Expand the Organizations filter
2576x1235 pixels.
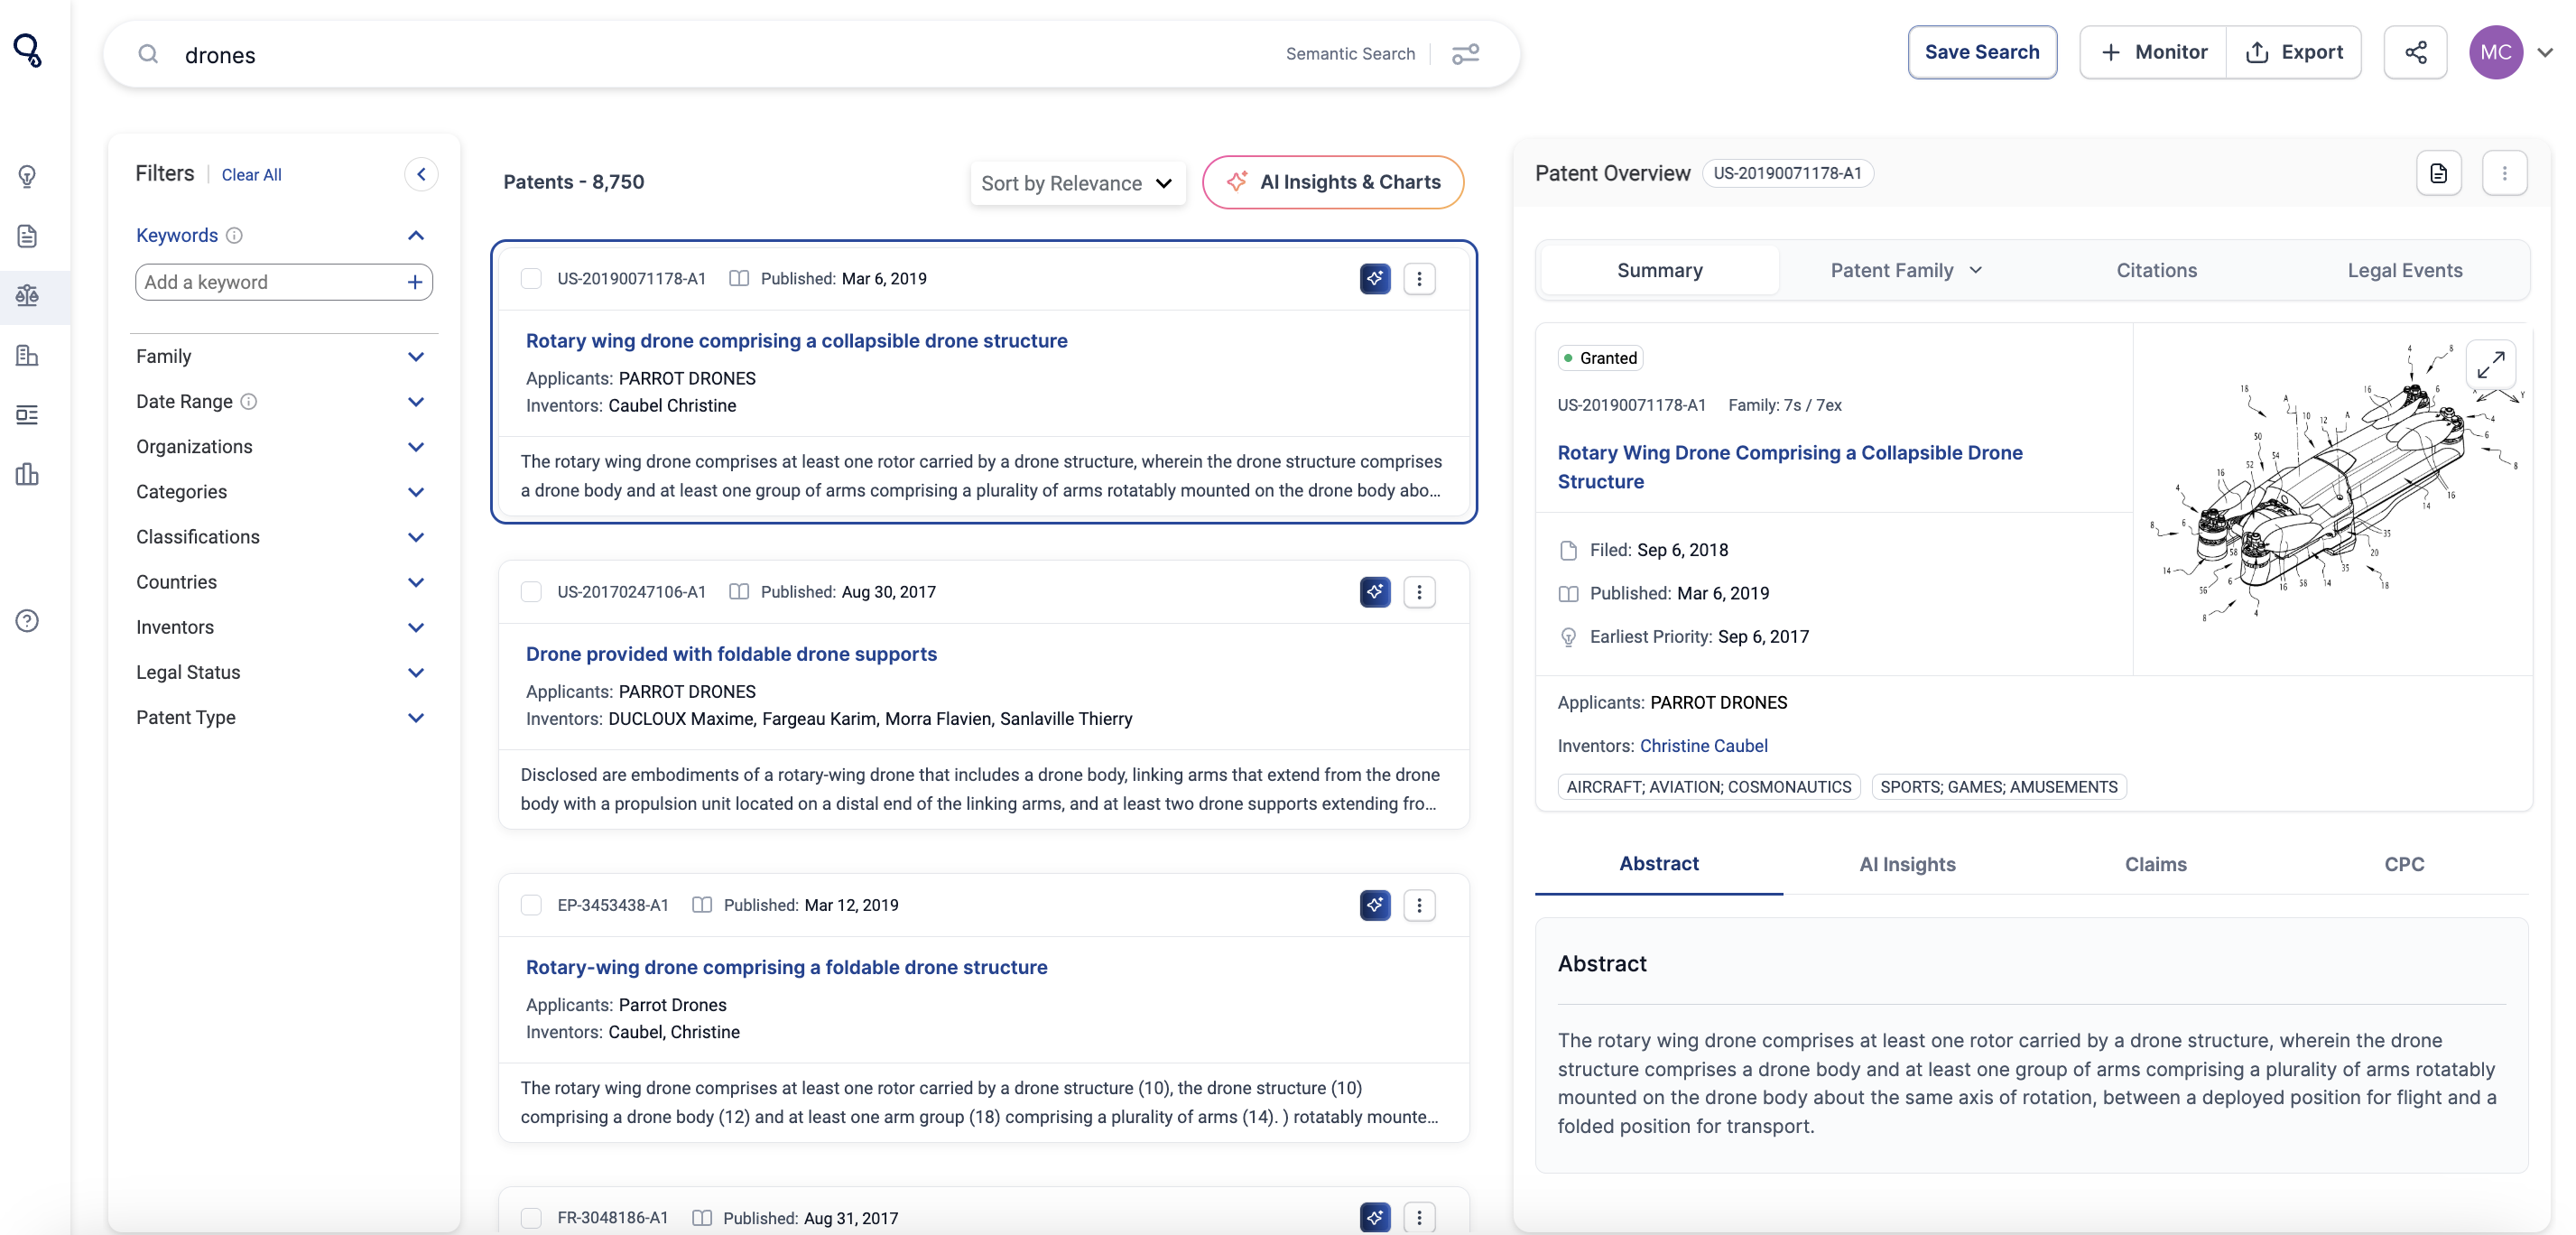click(416, 446)
